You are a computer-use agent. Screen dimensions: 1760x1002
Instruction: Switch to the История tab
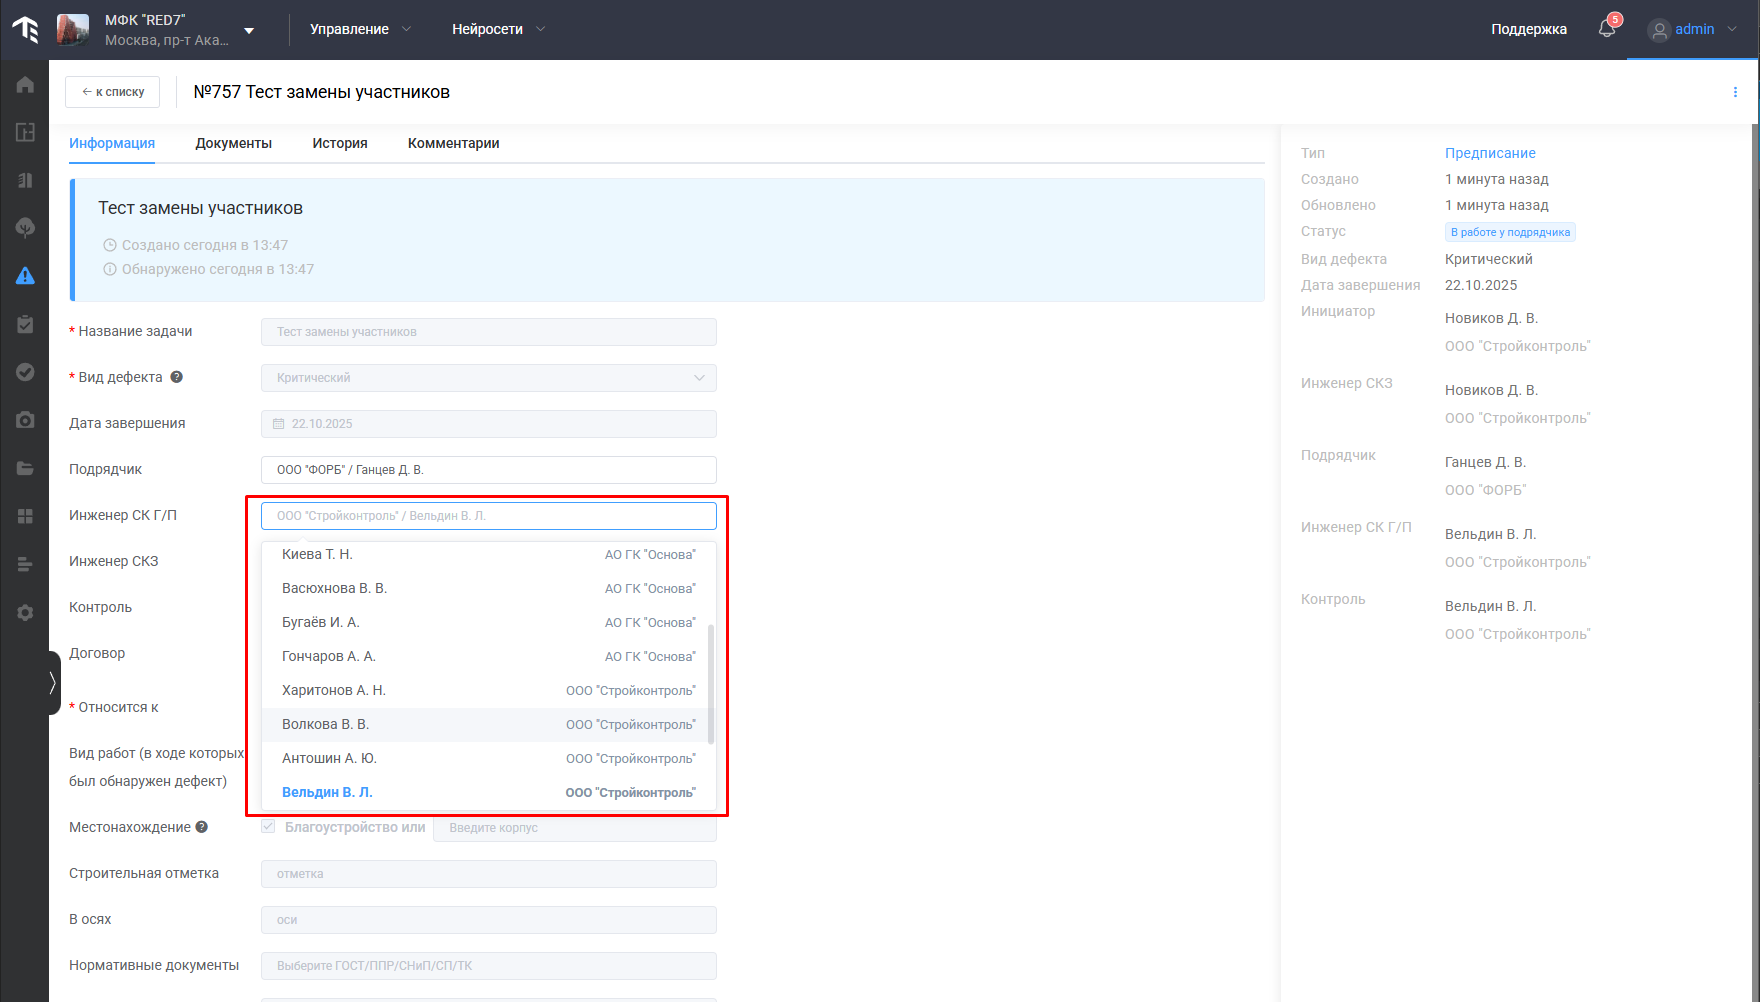tap(339, 143)
